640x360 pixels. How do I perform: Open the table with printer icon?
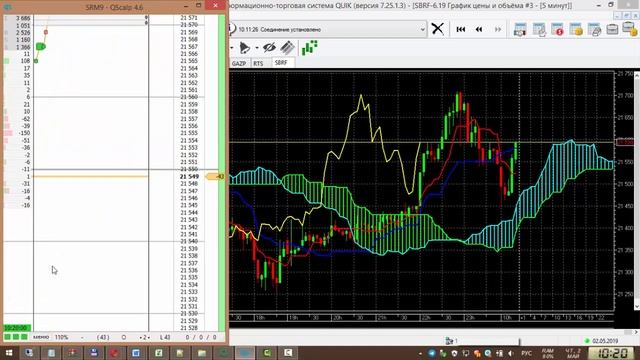(594, 29)
